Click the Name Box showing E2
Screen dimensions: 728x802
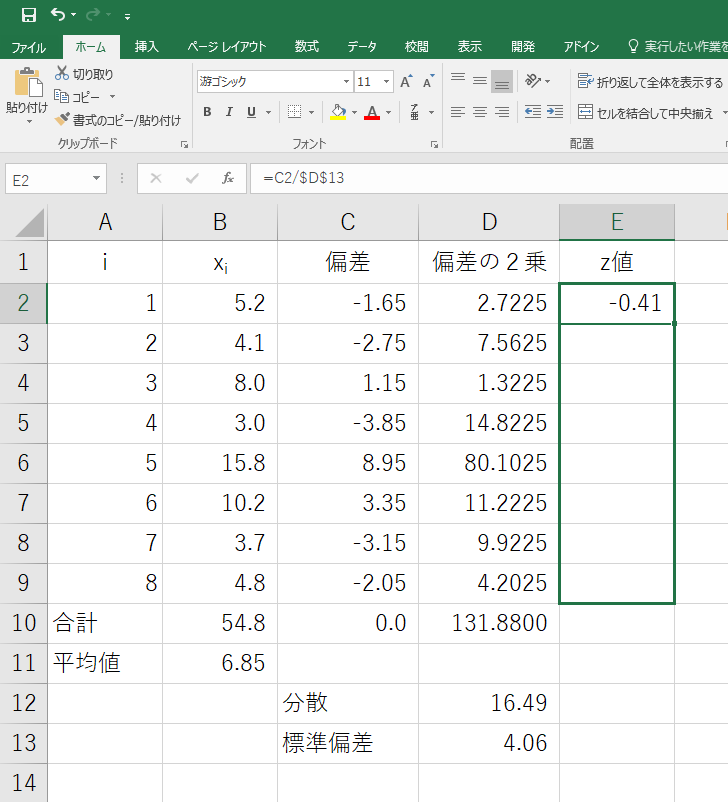click(x=49, y=179)
